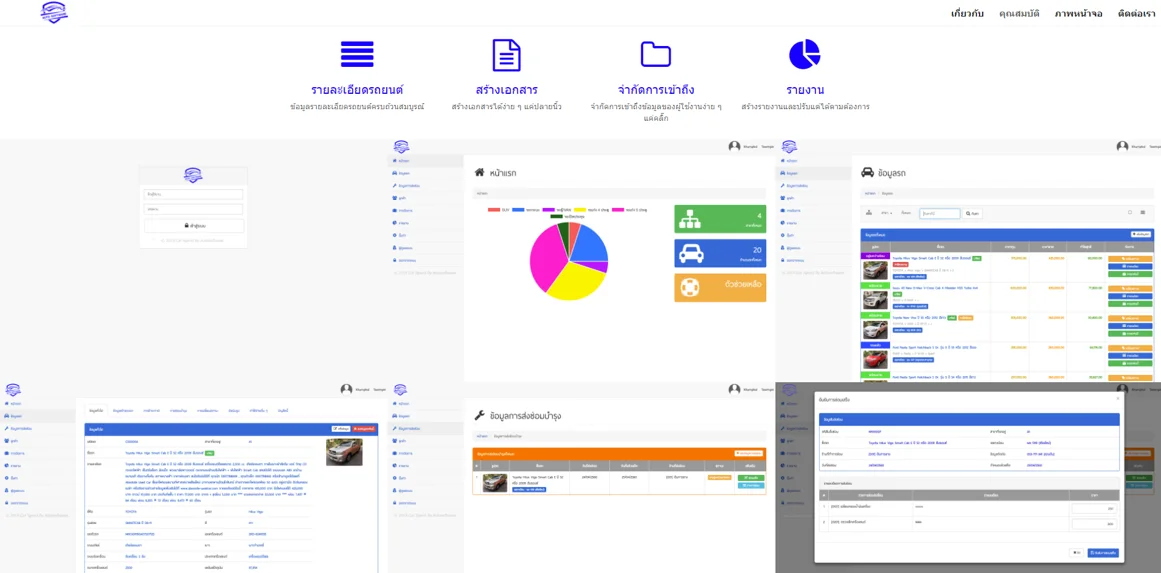Image resolution: width=1161 pixels, height=573 pixels.
Task: Click the pie chart icon above รายงาน
Action: [x=805, y=54]
